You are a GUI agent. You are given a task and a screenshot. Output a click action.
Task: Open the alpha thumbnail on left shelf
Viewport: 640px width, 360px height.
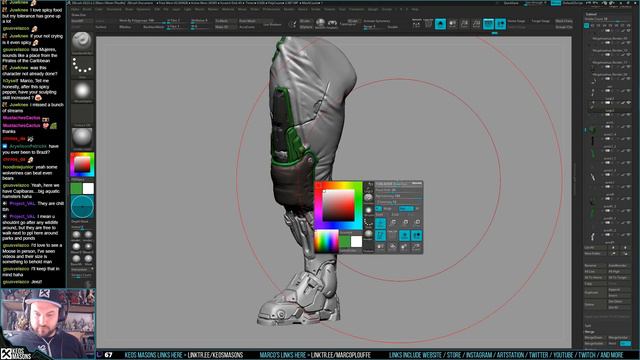pyautogui.click(x=82, y=90)
